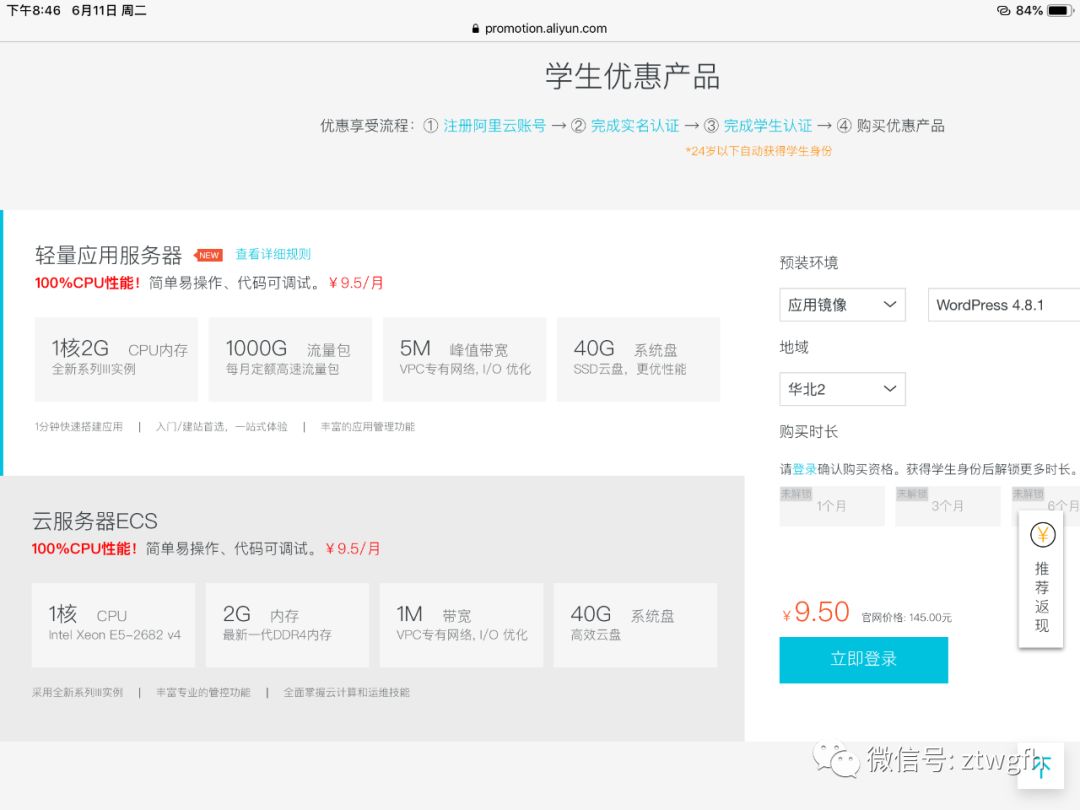Tap the lock icon in address bar
Image resolution: width=1080 pixels, height=810 pixels.
pyautogui.click(x=475, y=28)
